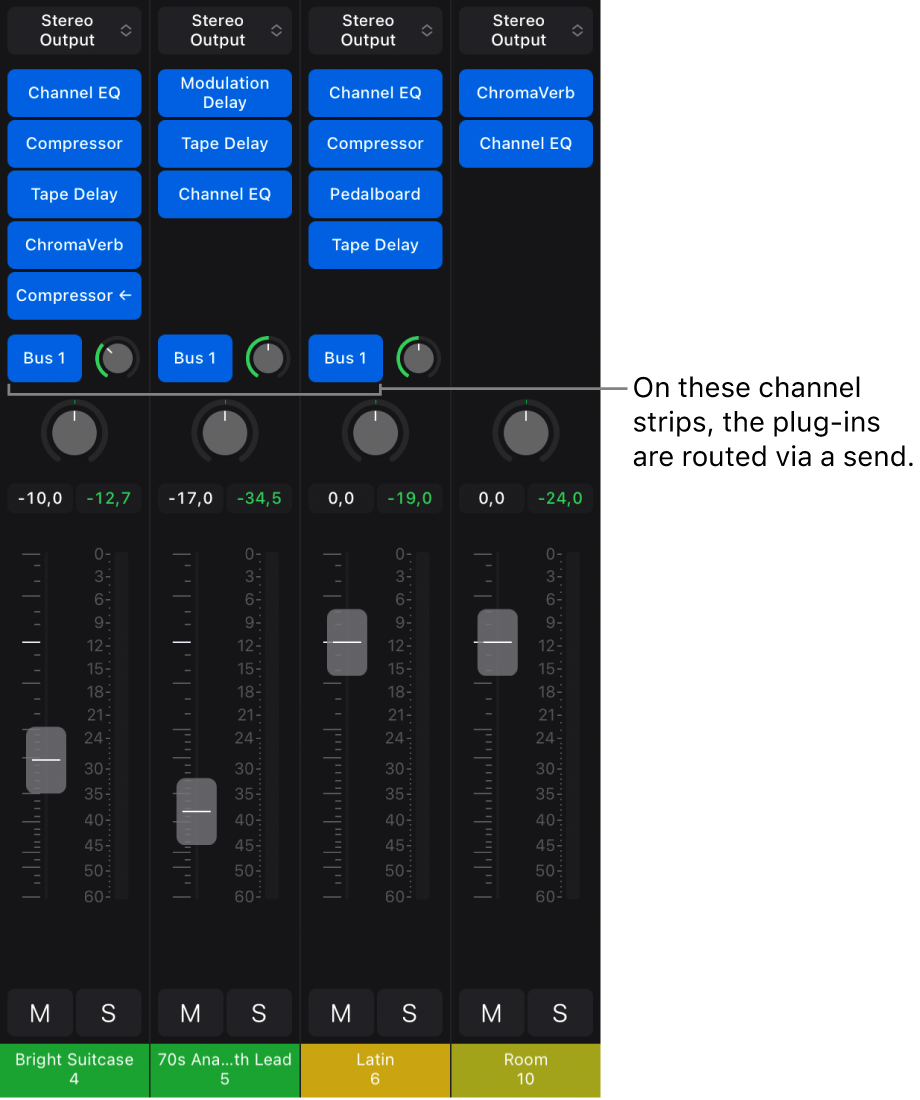The height and width of the screenshot is (1100, 920).
Task: Click send level knob on Latin strip
Action: [x=418, y=358]
